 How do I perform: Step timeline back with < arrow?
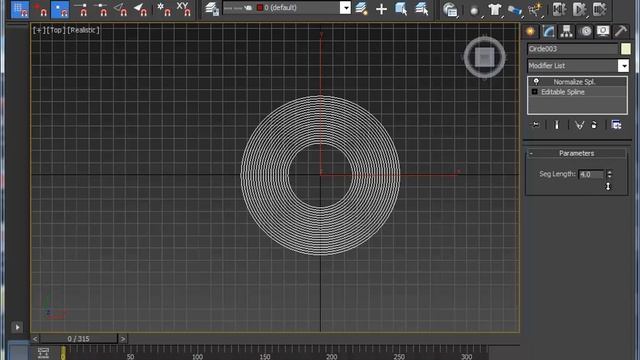[x=35, y=338]
